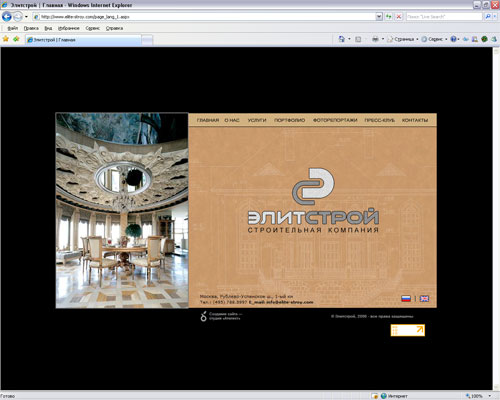Expand the zoom level dropdown arrow
Viewport: 500px width, 400px height.
pos(489,396)
